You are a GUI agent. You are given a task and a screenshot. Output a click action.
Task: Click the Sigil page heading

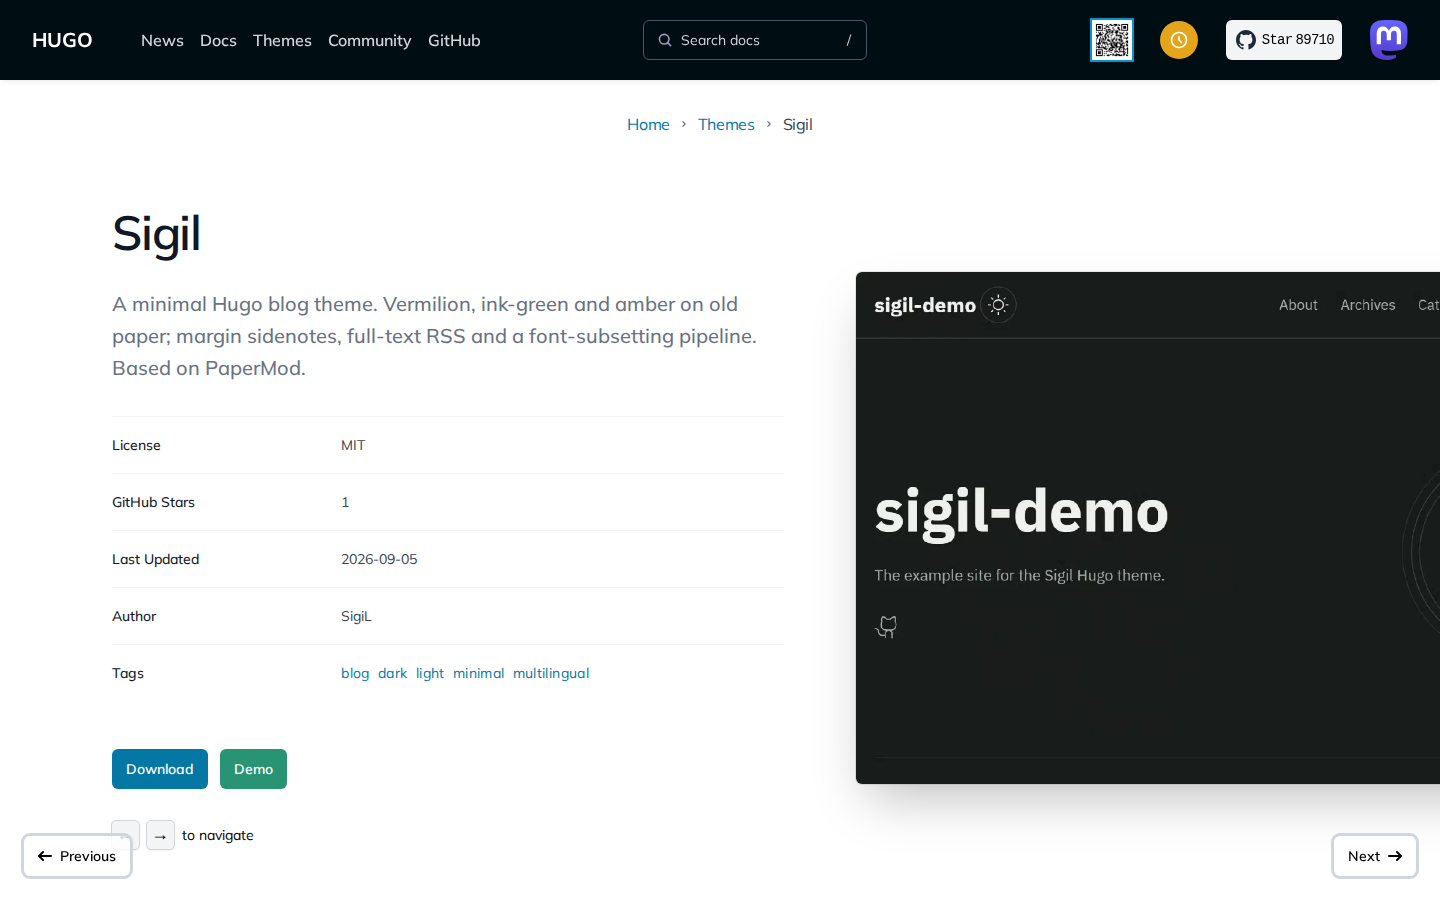pyautogui.click(x=157, y=234)
